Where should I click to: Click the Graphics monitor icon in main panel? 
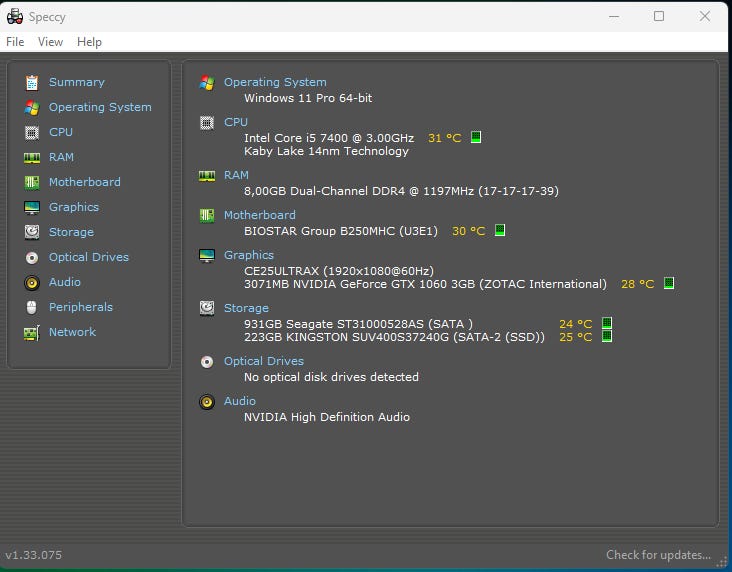[207, 255]
